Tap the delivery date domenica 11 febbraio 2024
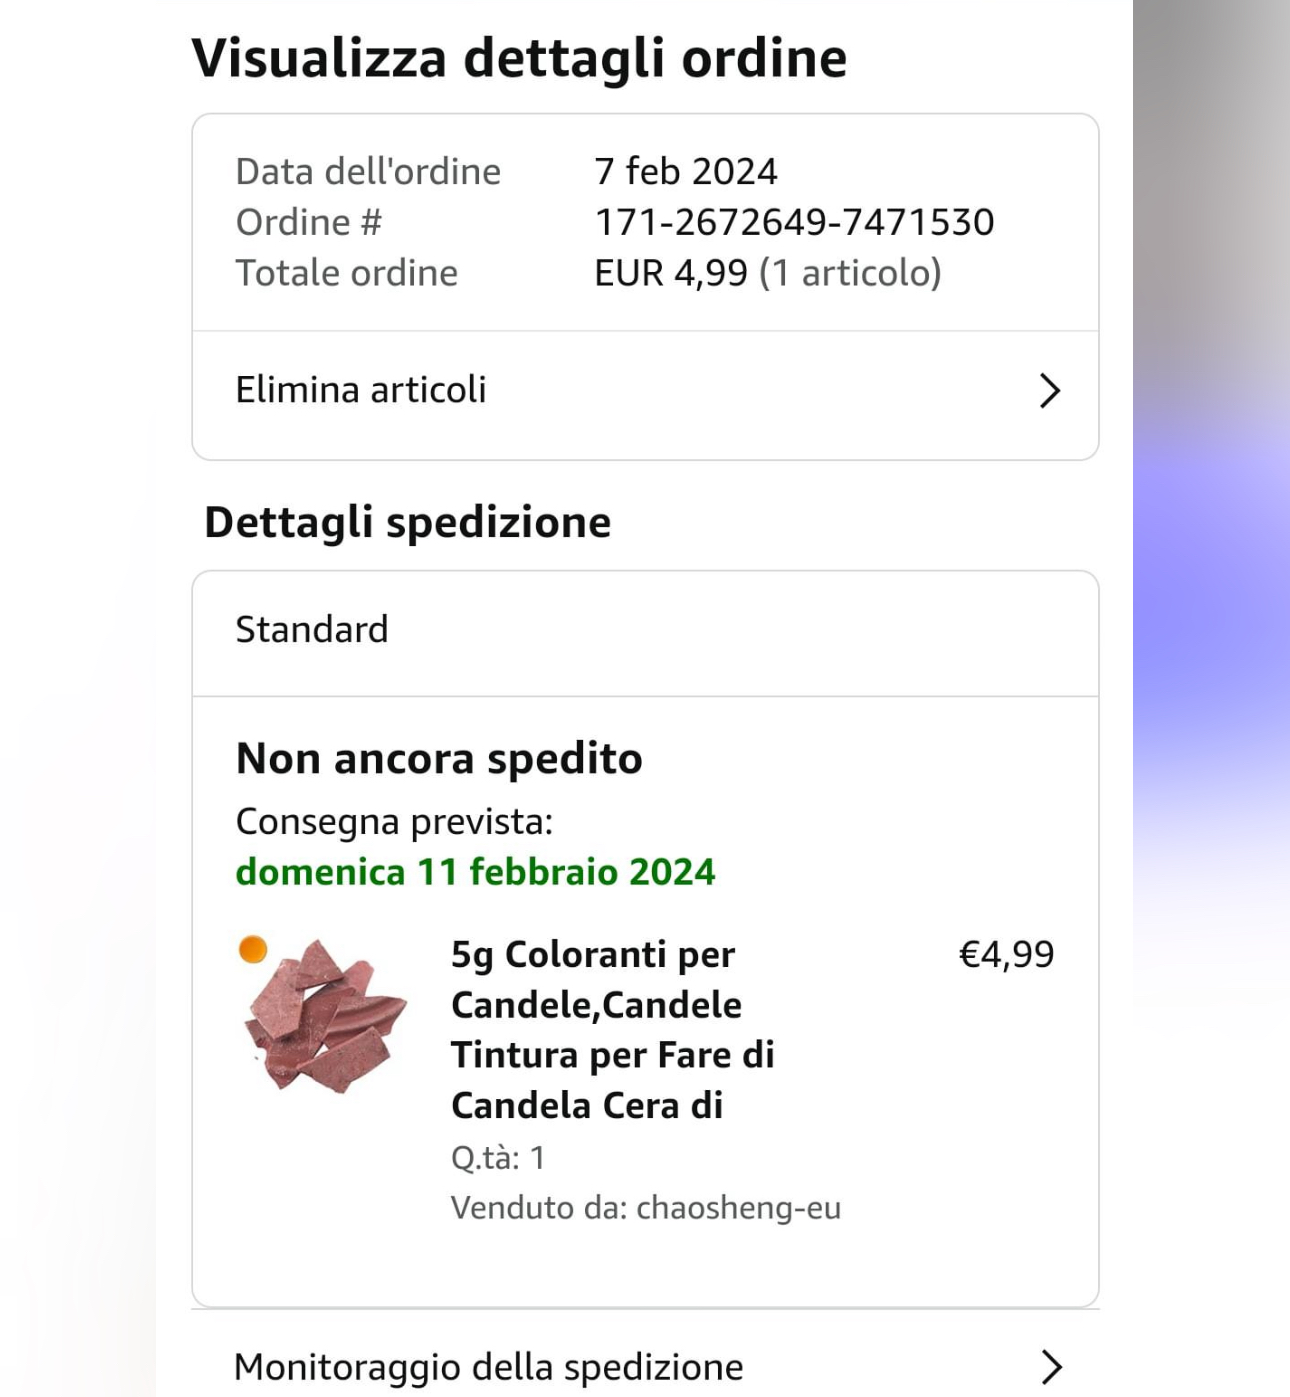The image size is (1290, 1397). click(x=475, y=872)
